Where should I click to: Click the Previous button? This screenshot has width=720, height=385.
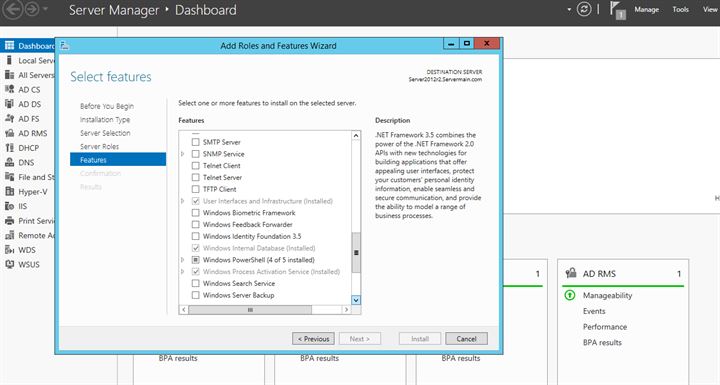point(313,339)
